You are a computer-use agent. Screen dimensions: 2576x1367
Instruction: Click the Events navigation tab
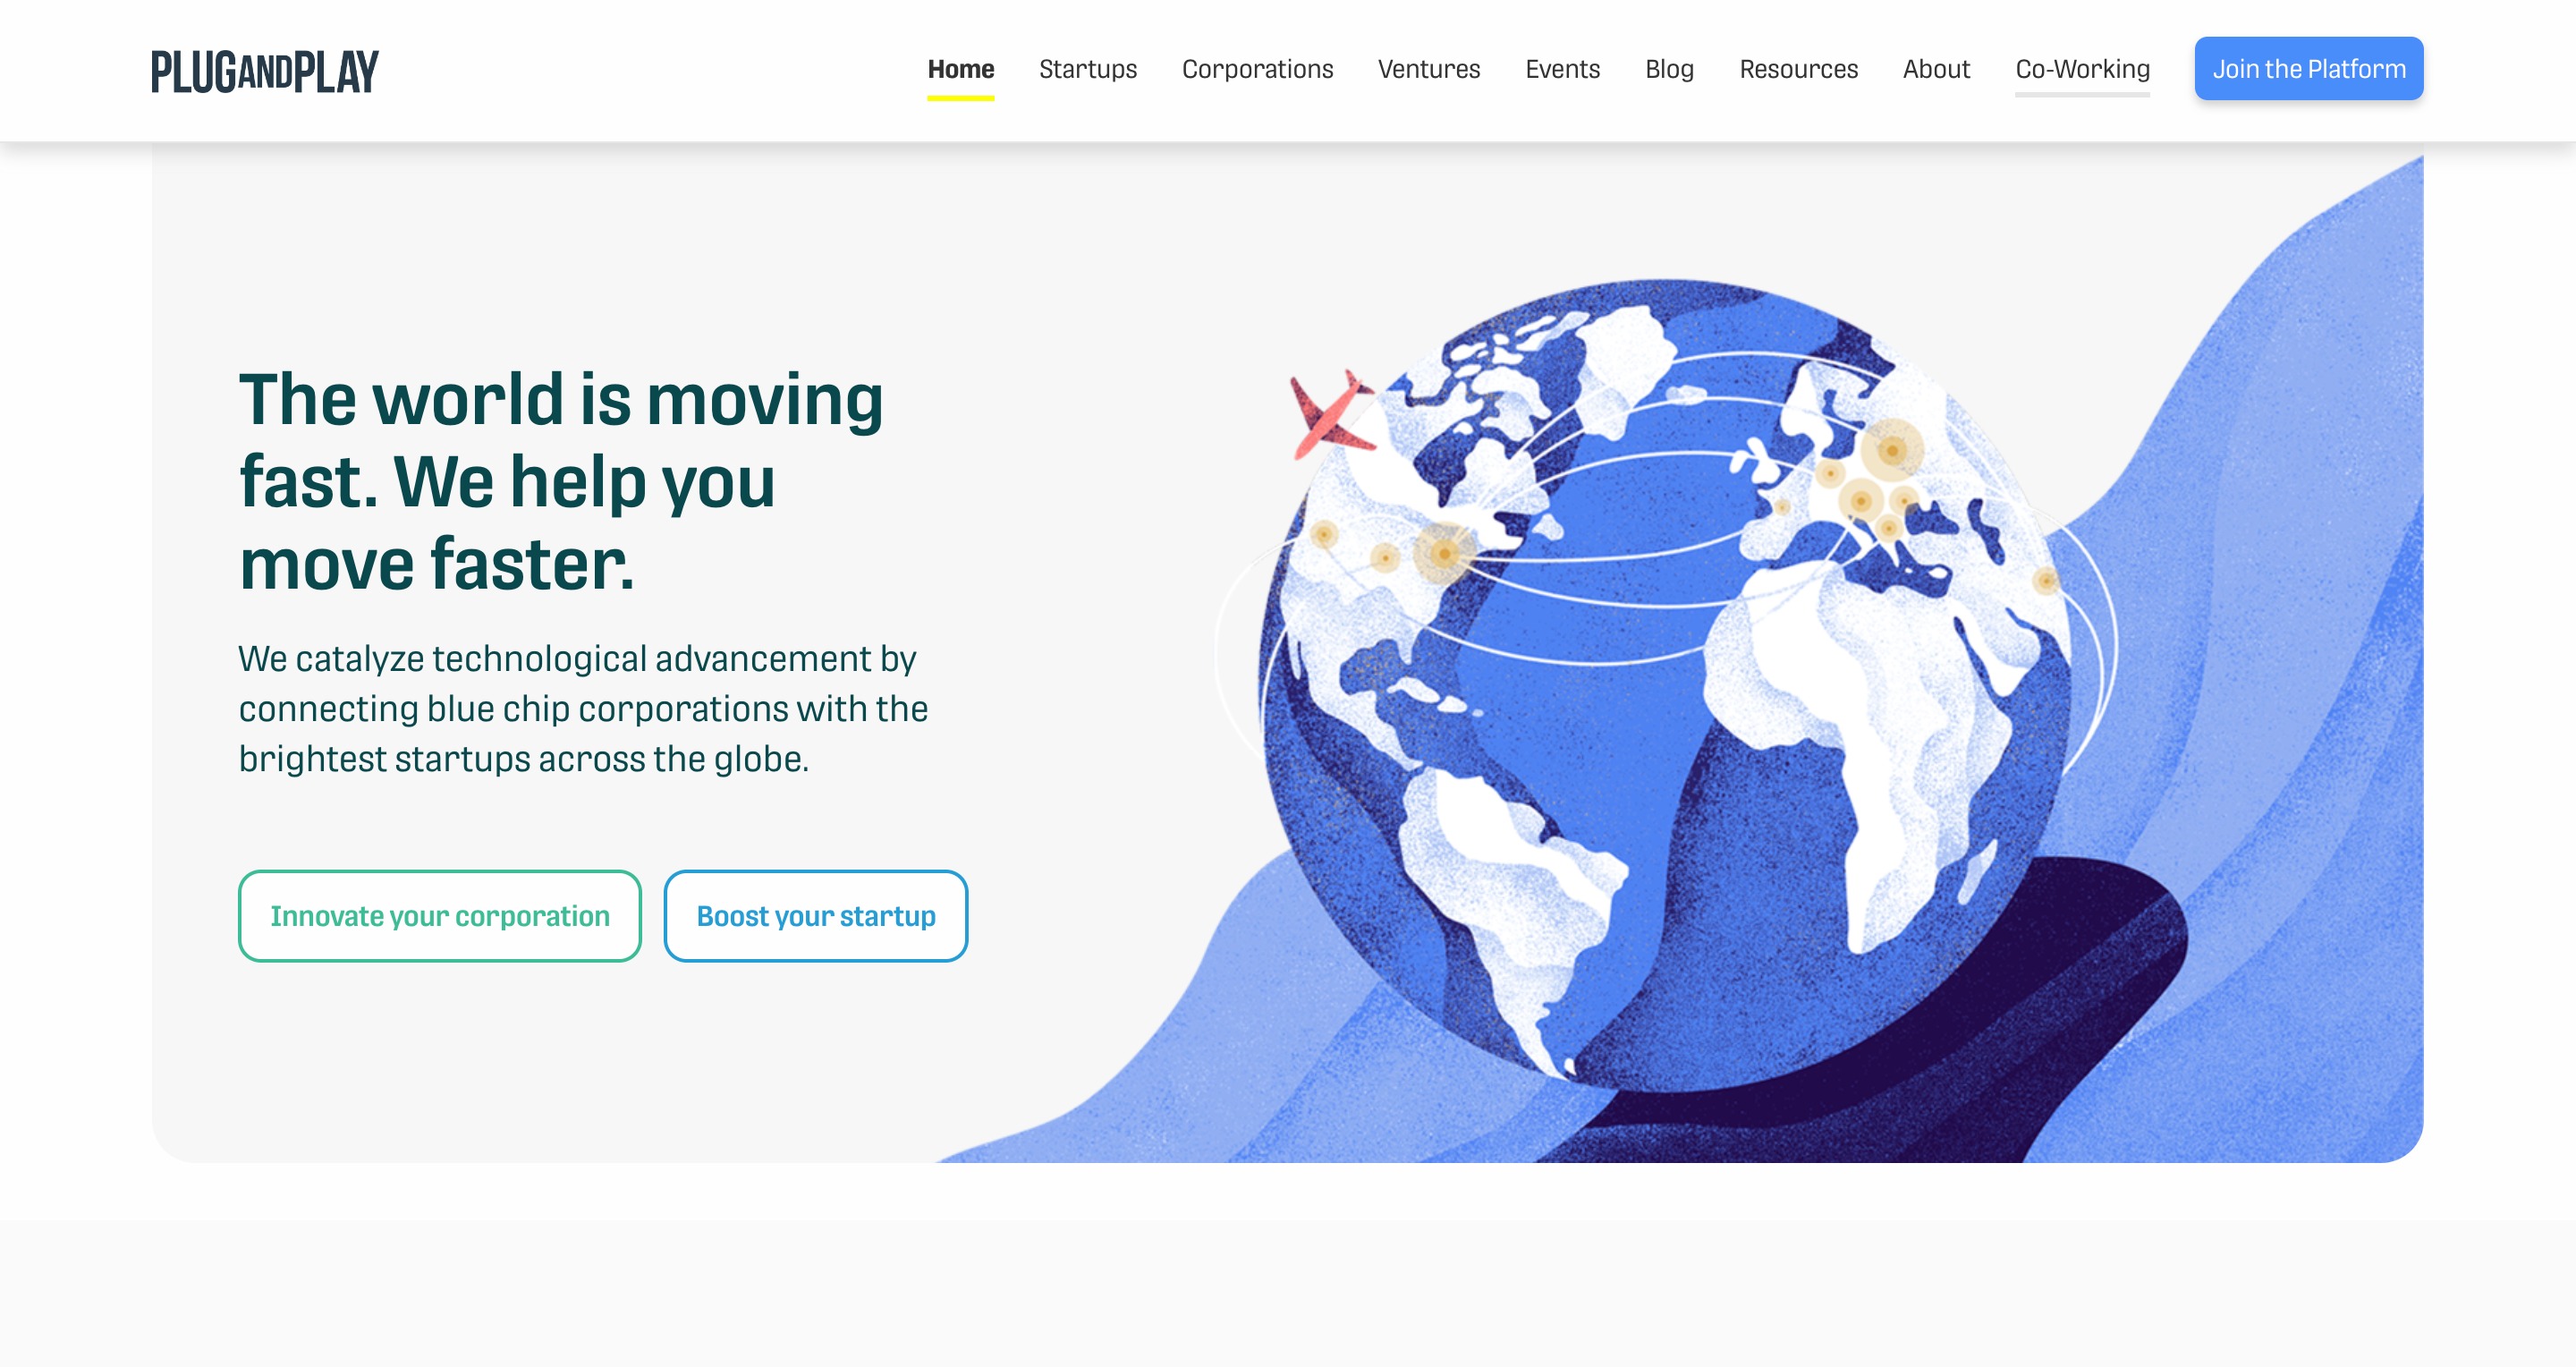[1563, 68]
